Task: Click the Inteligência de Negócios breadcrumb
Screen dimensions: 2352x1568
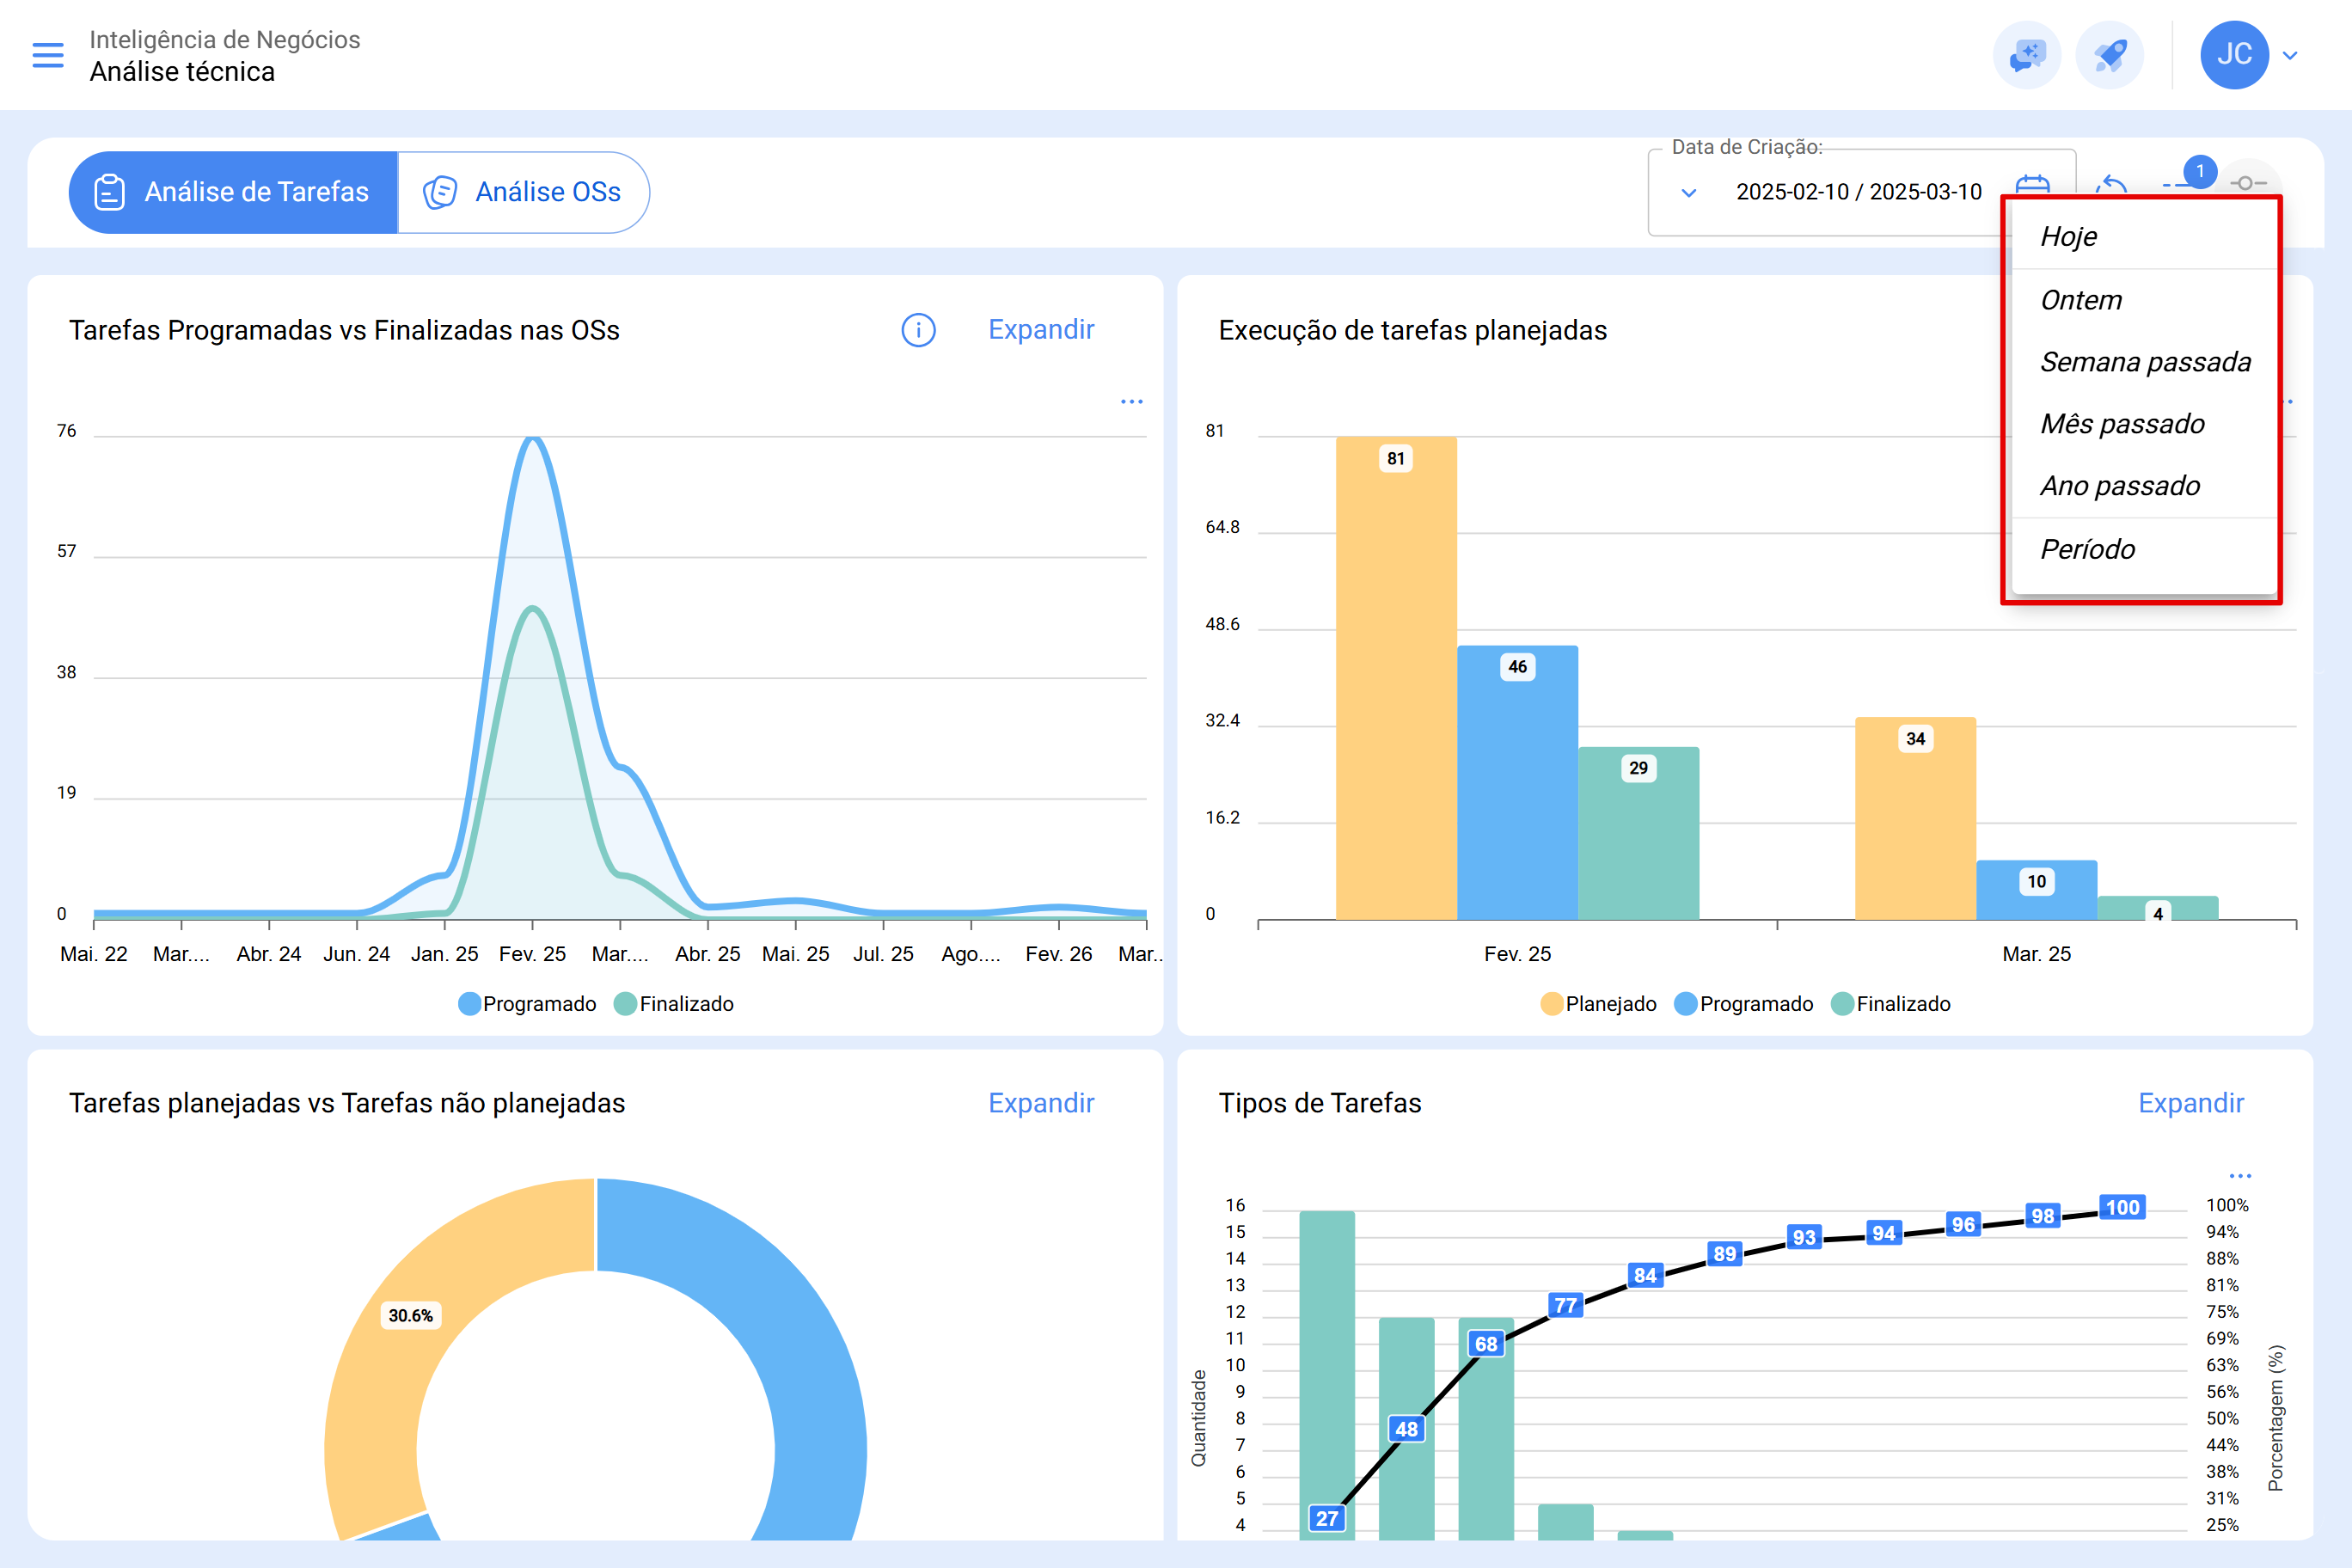Action: (x=225, y=39)
